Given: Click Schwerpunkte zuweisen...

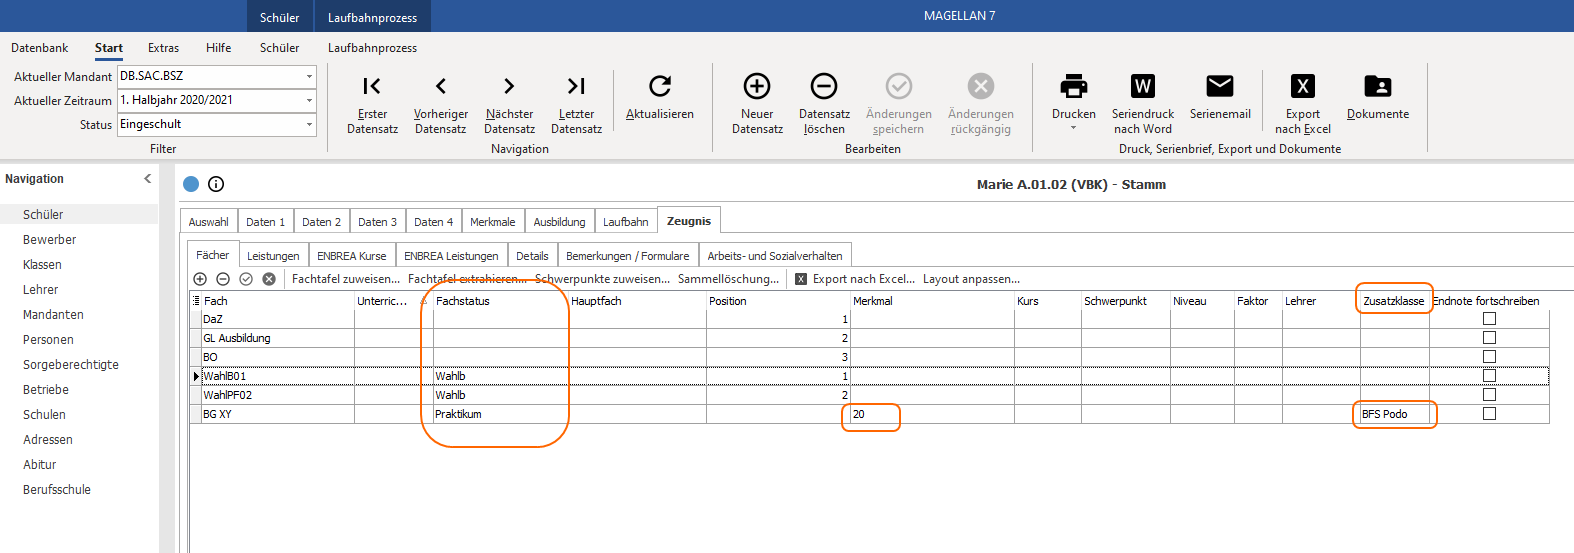Looking at the screenshot, I should pyautogui.click(x=602, y=279).
